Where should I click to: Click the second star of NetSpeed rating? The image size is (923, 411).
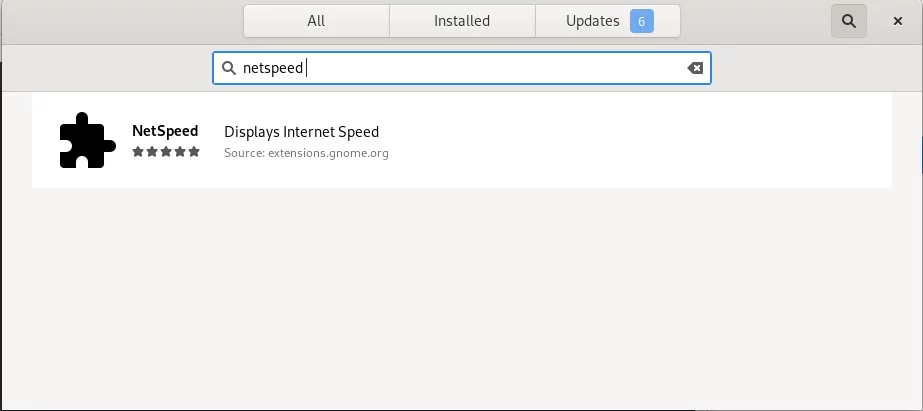click(x=152, y=152)
